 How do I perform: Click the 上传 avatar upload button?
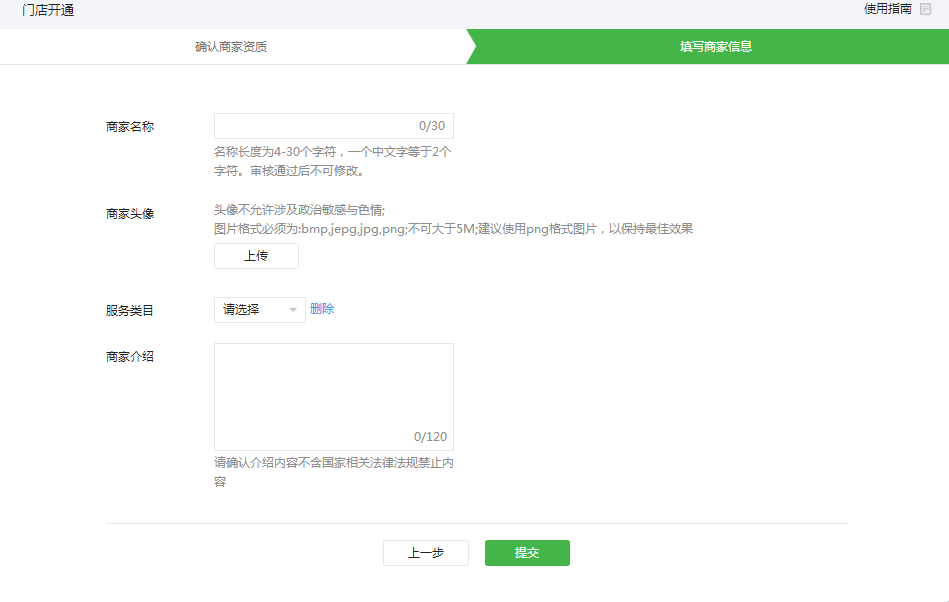pyautogui.click(x=256, y=256)
